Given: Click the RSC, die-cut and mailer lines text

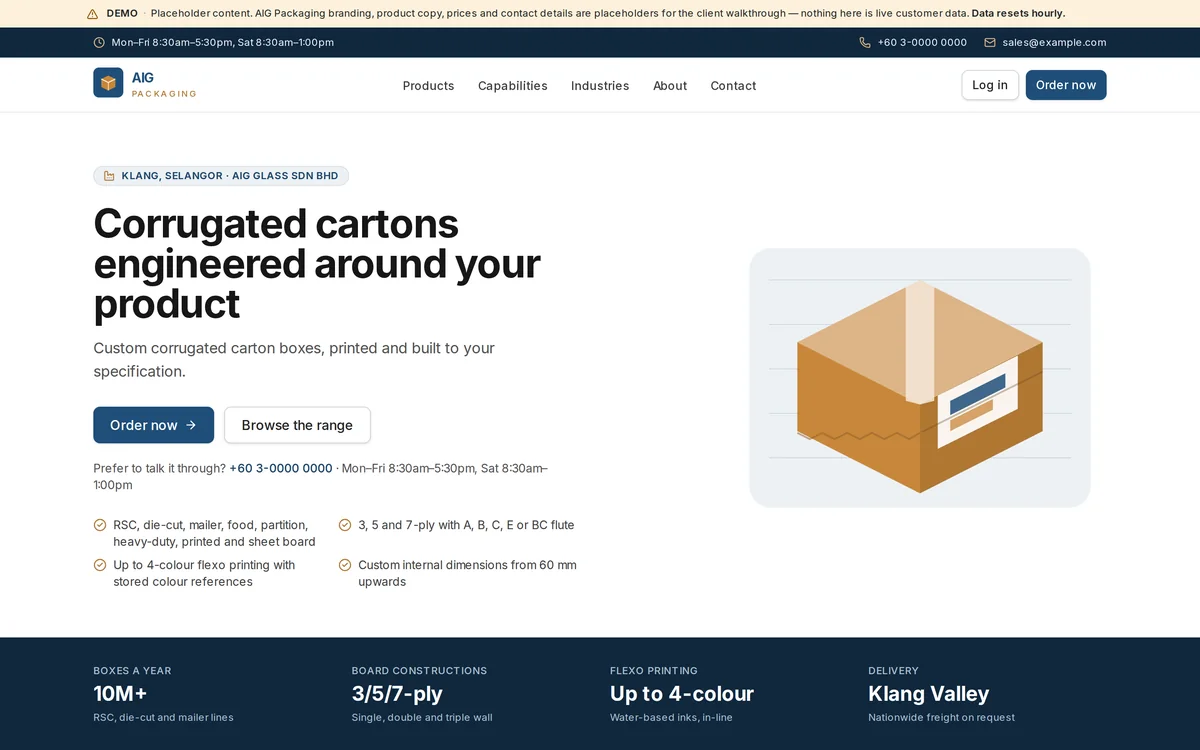Looking at the screenshot, I should [x=163, y=717].
